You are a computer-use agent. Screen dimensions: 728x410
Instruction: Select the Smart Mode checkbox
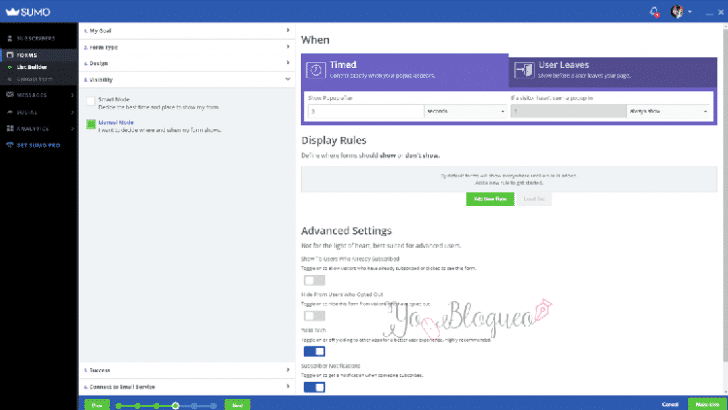coord(91,101)
